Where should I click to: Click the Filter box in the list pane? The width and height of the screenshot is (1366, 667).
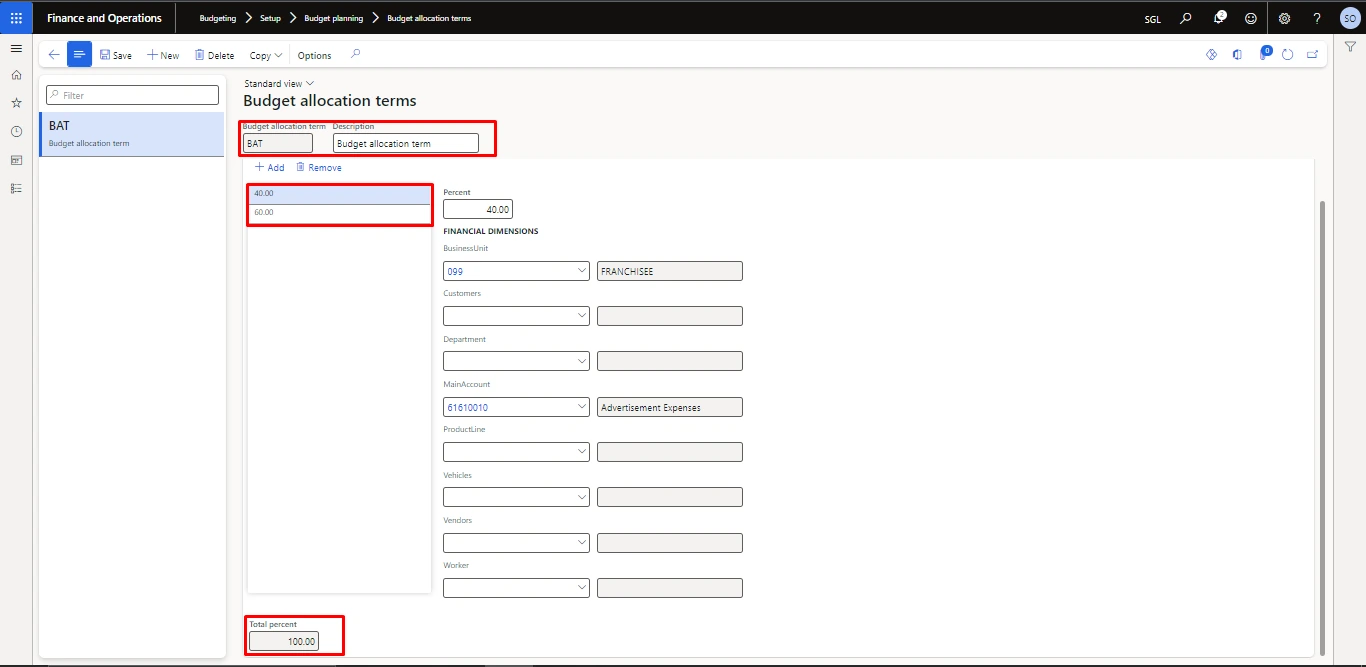pyautogui.click(x=132, y=95)
